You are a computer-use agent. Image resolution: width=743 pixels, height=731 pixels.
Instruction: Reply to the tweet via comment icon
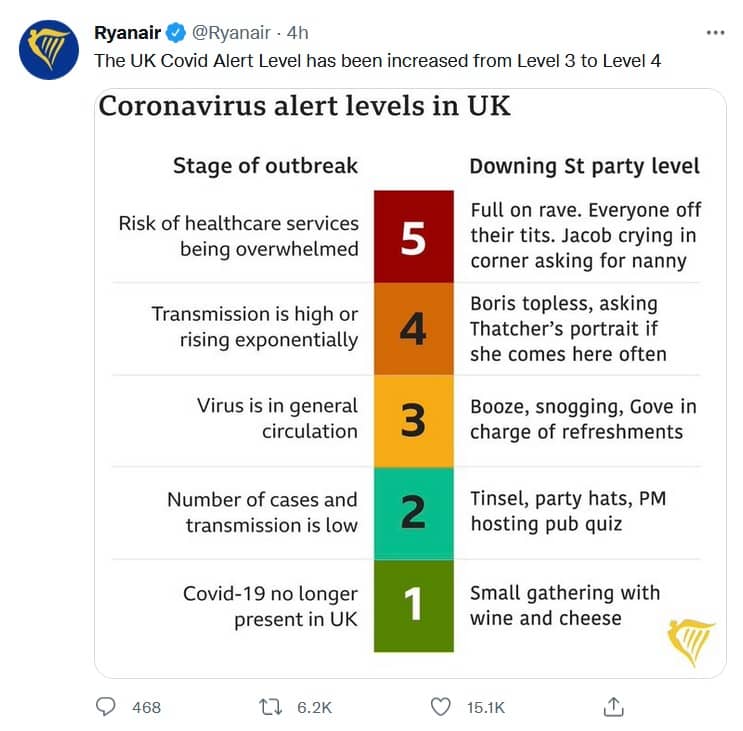pyautogui.click(x=105, y=706)
